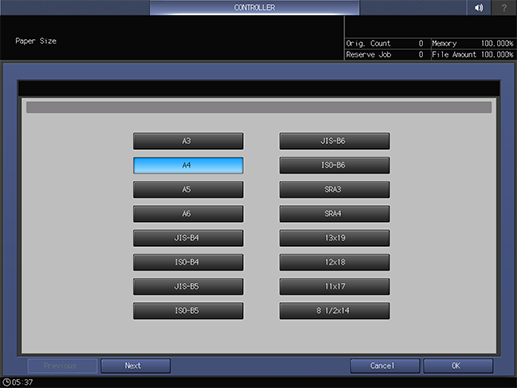
Task: Select JIS-B4 paper size
Action: click(x=188, y=238)
